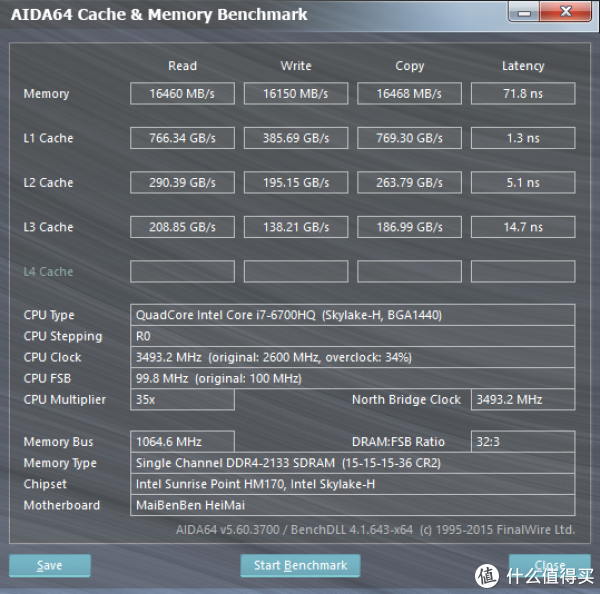The image size is (600, 594).
Task: Click the Latency column header
Action: pos(523,66)
